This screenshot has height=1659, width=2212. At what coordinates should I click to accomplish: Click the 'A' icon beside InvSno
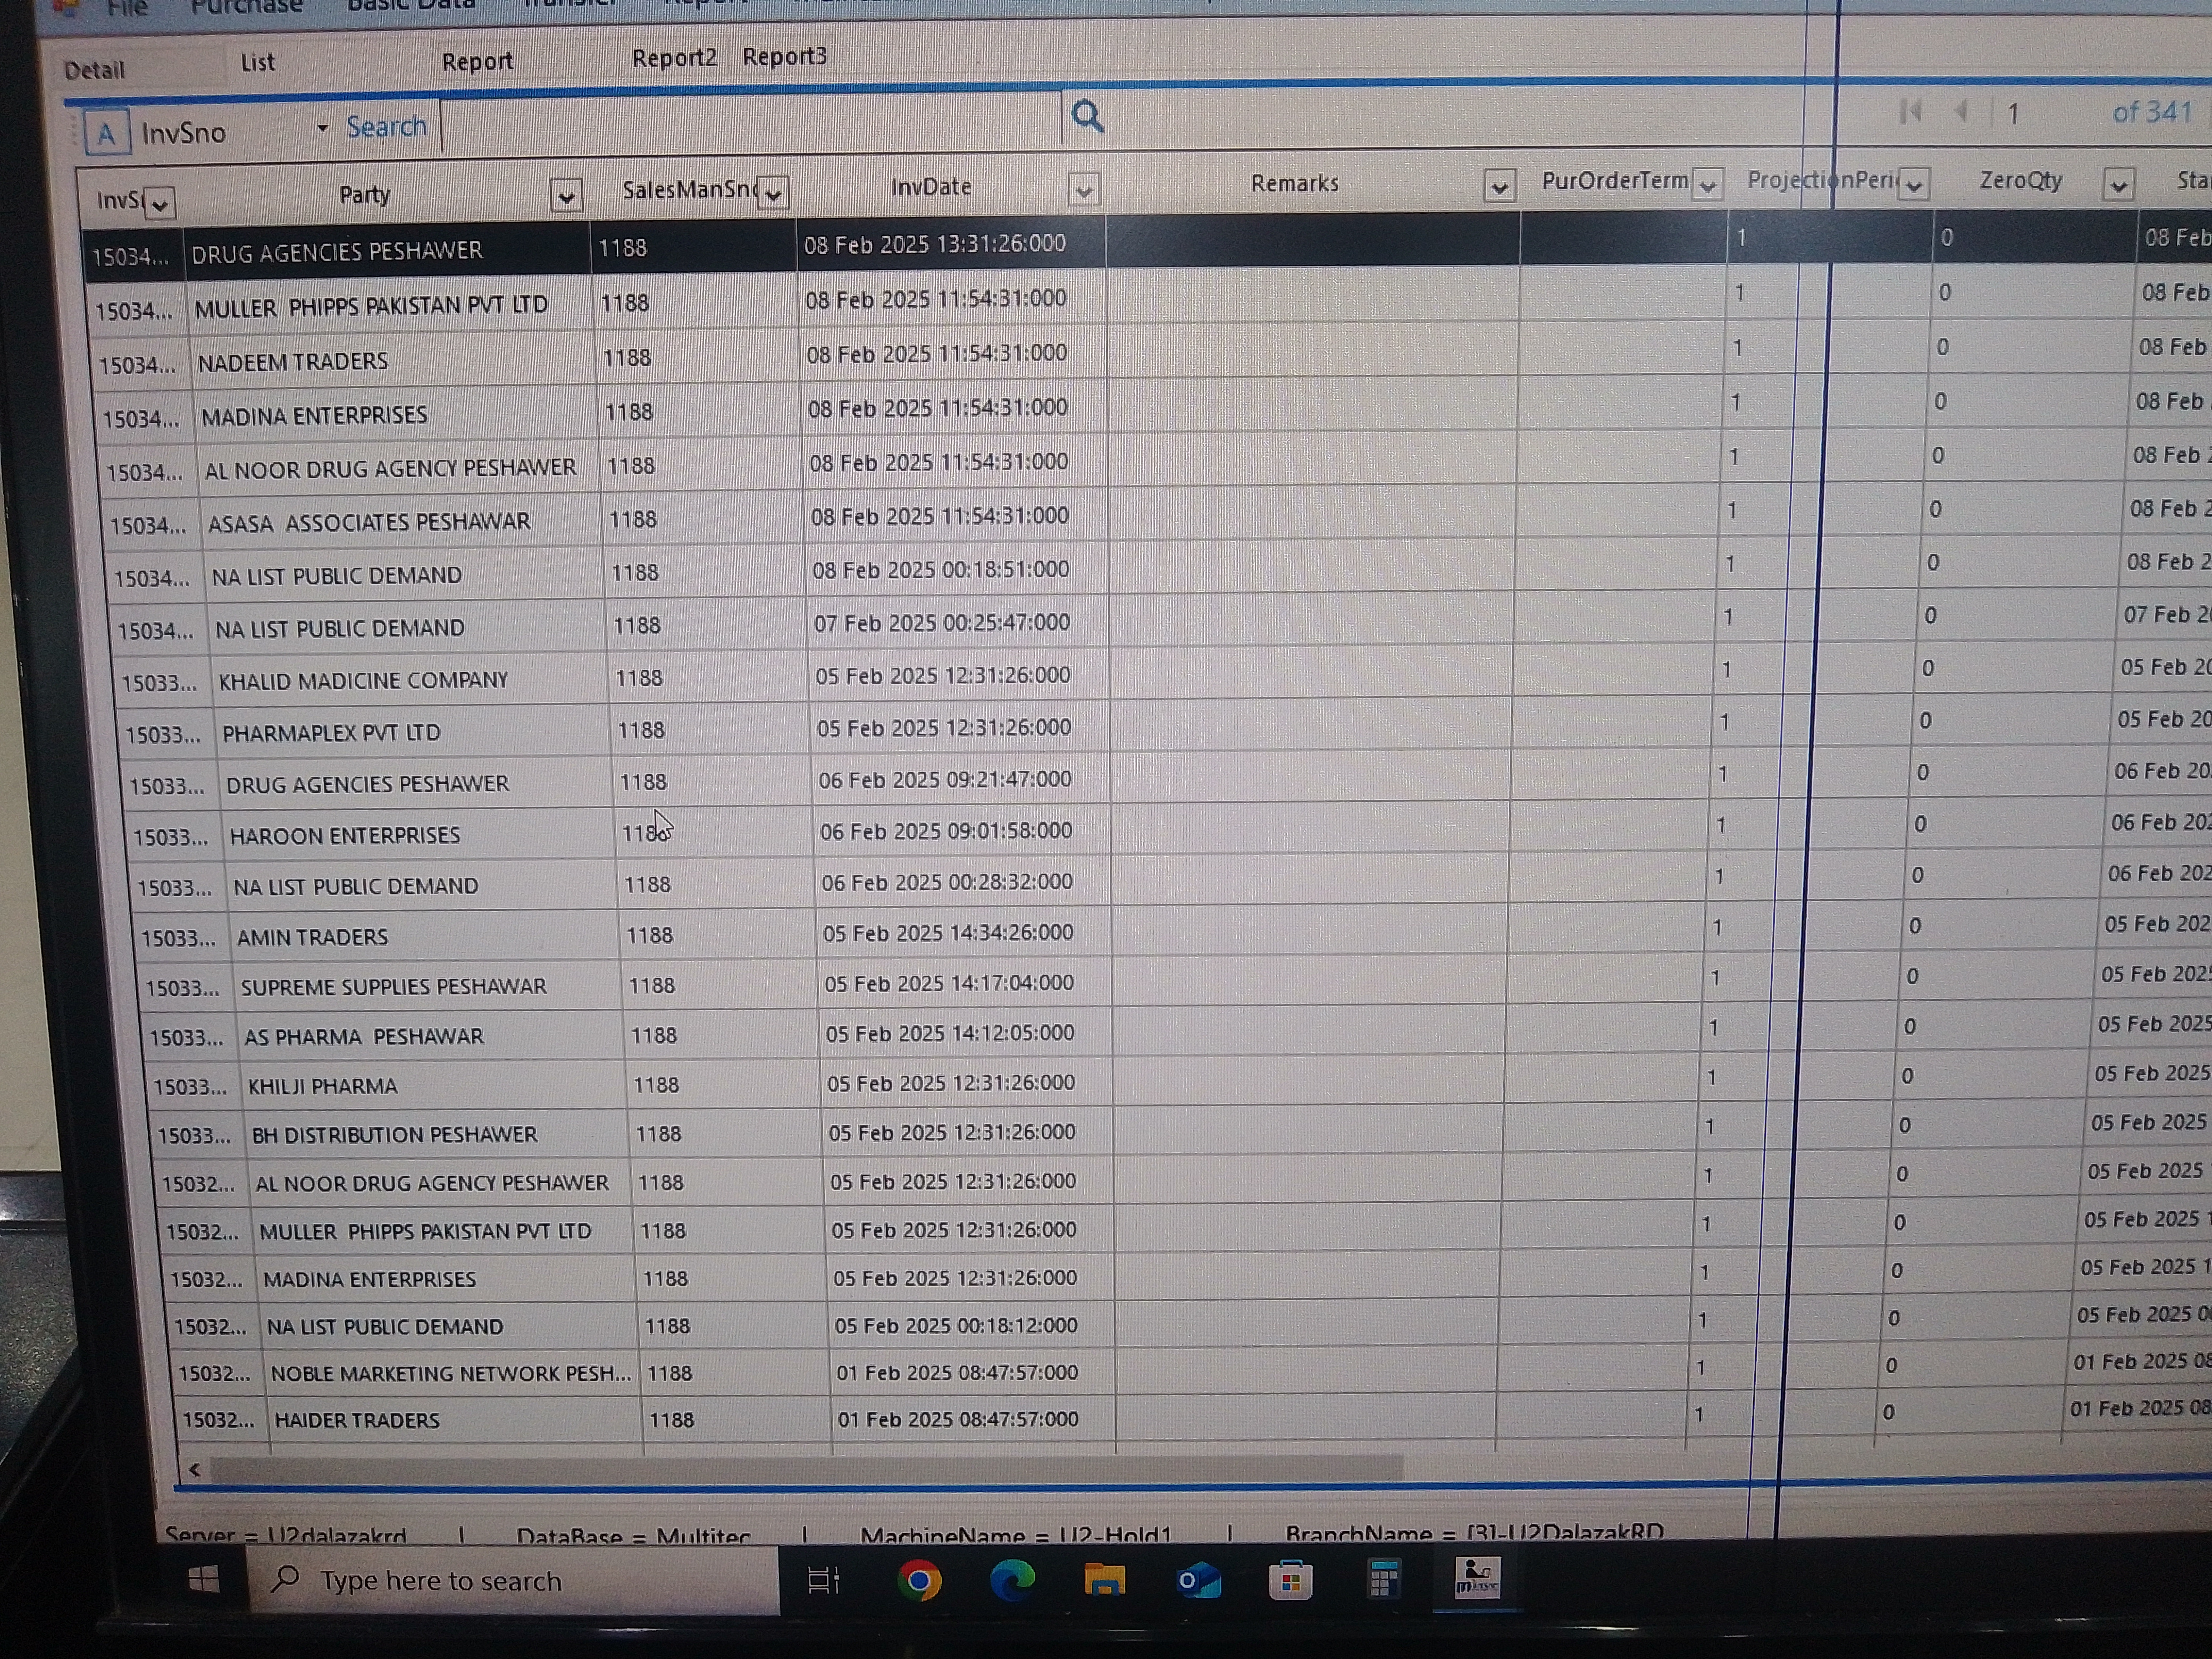(x=107, y=133)
